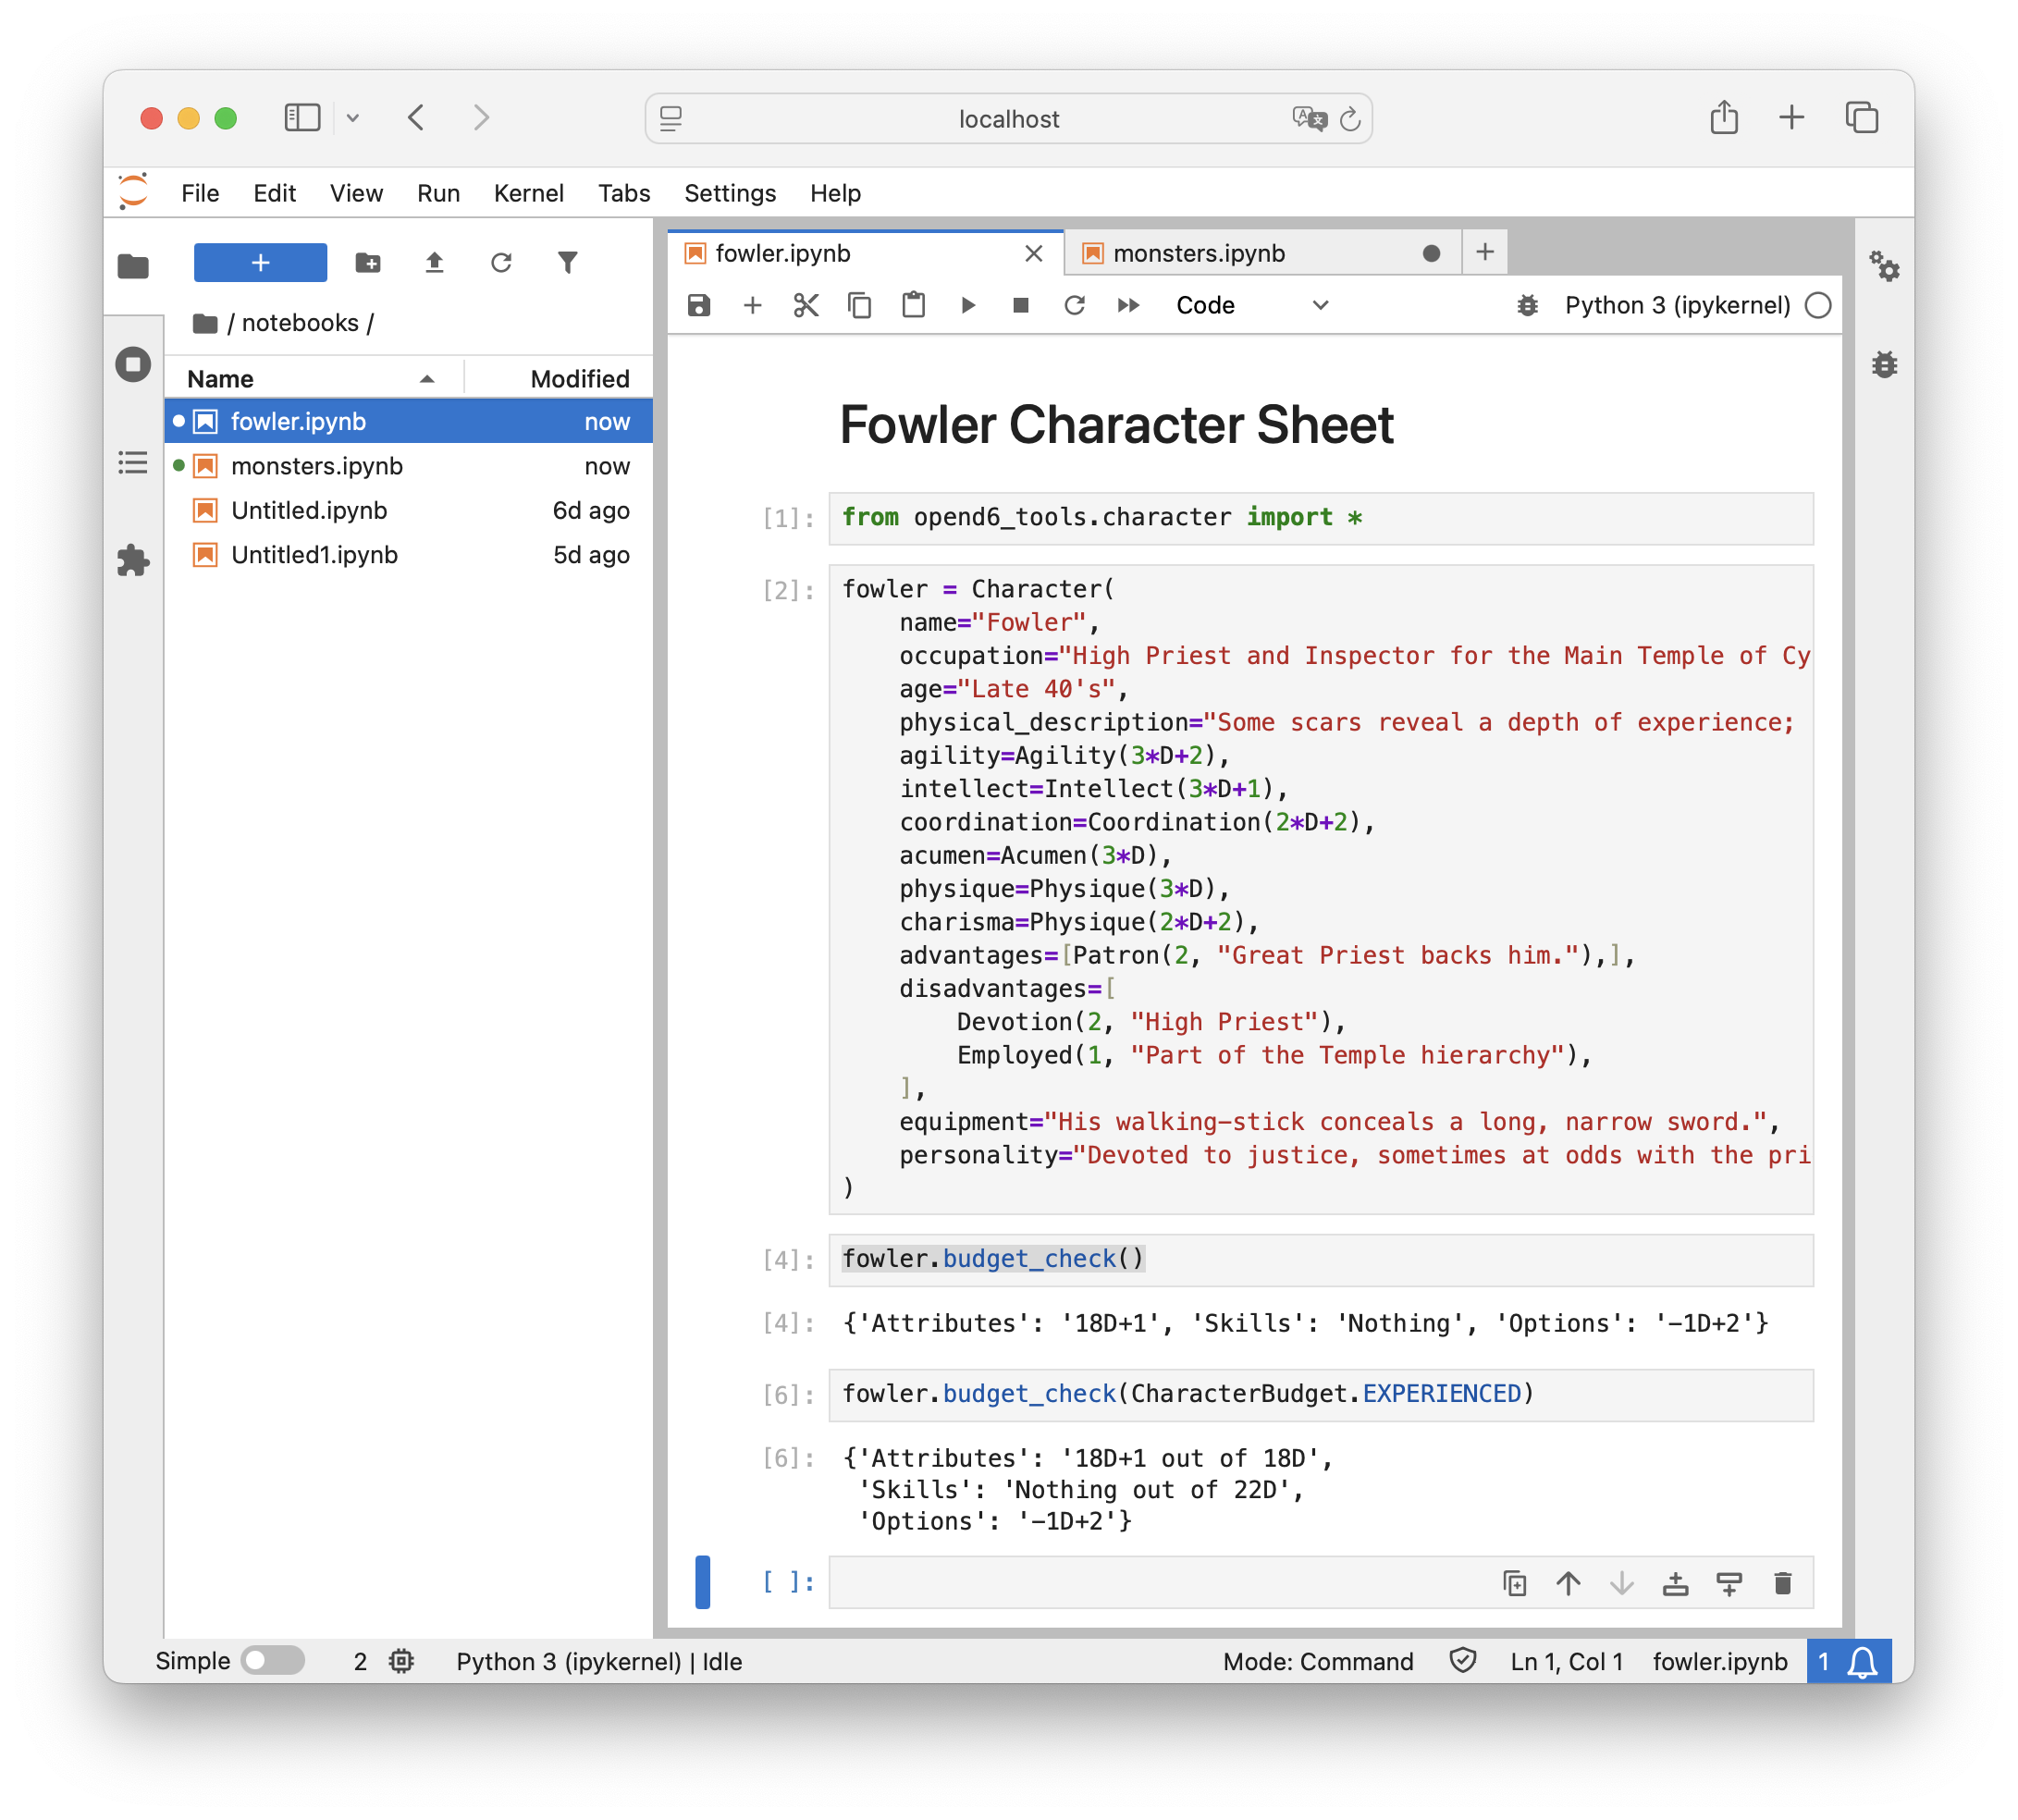The height and width of the screenshot is (1820, 2018).
Task: Interrupt the kernel with stop icon
Action: tap(1020, 305)
